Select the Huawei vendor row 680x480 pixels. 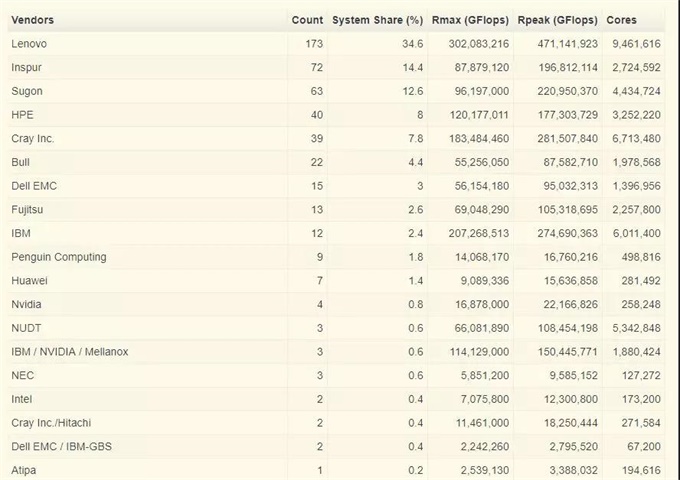pyautogui.click(x=29, y=281)
